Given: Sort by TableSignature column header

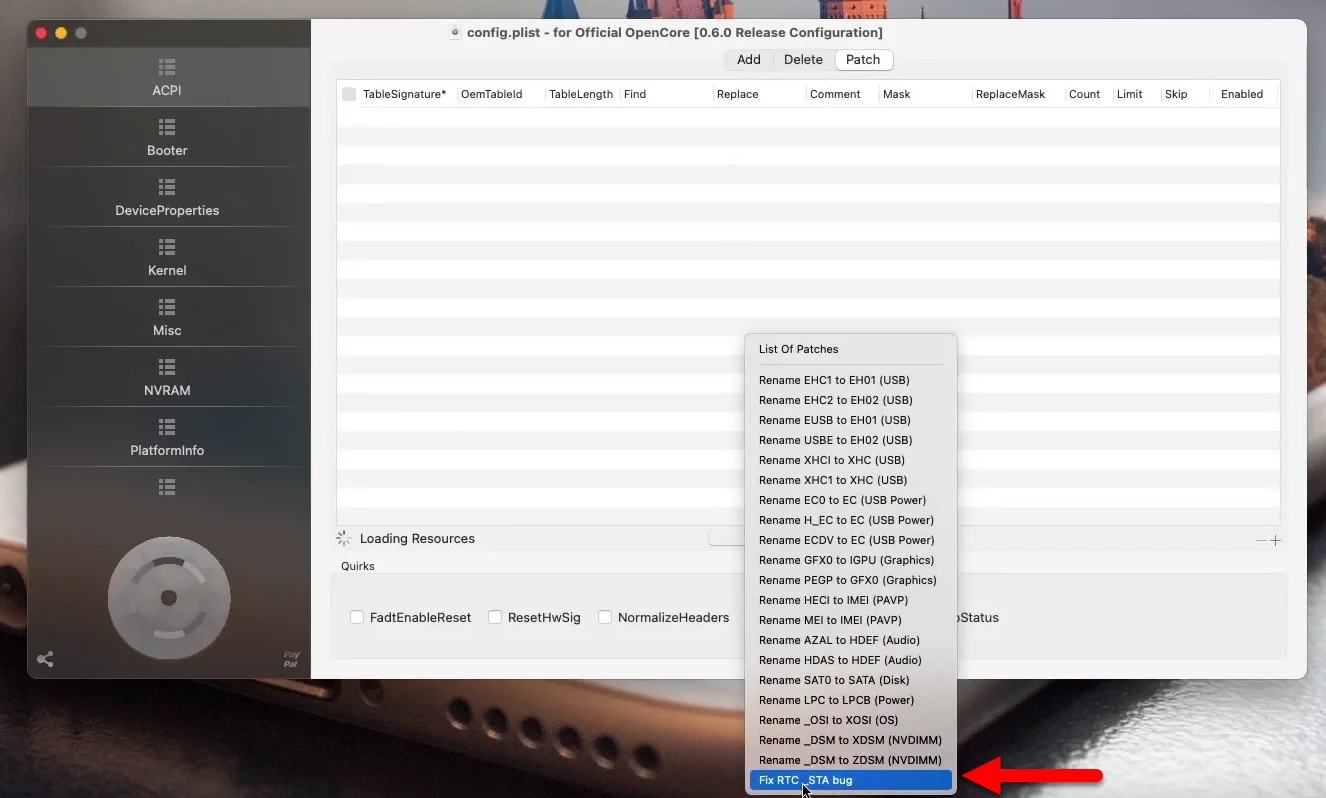Looking at the screenshot, I should pos(404,94).
